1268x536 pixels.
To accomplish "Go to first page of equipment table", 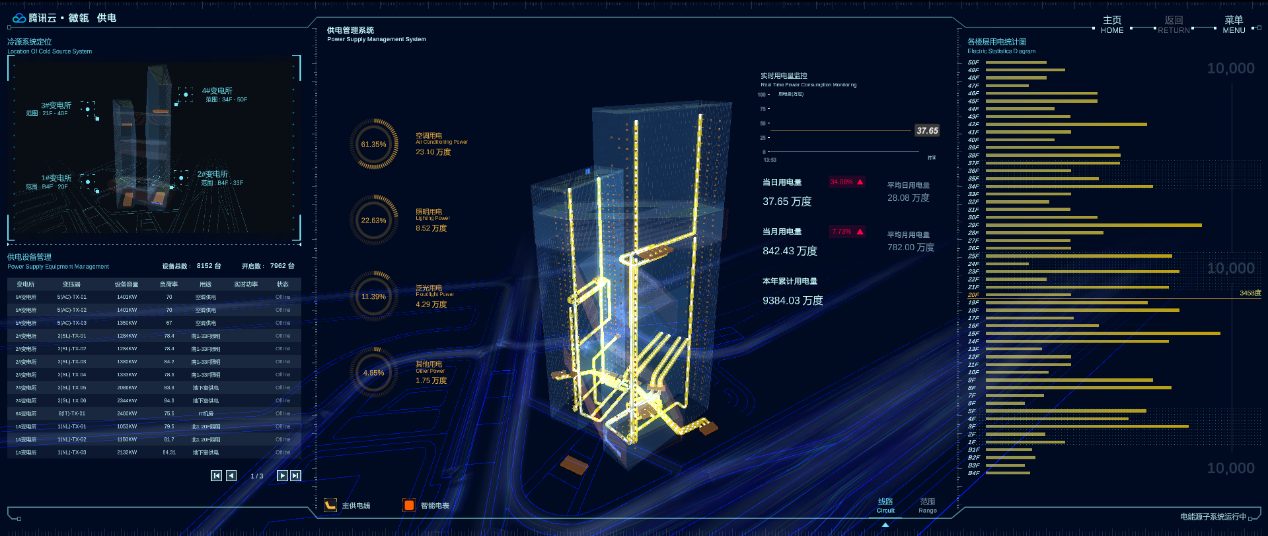I will (x=216, y=476).
